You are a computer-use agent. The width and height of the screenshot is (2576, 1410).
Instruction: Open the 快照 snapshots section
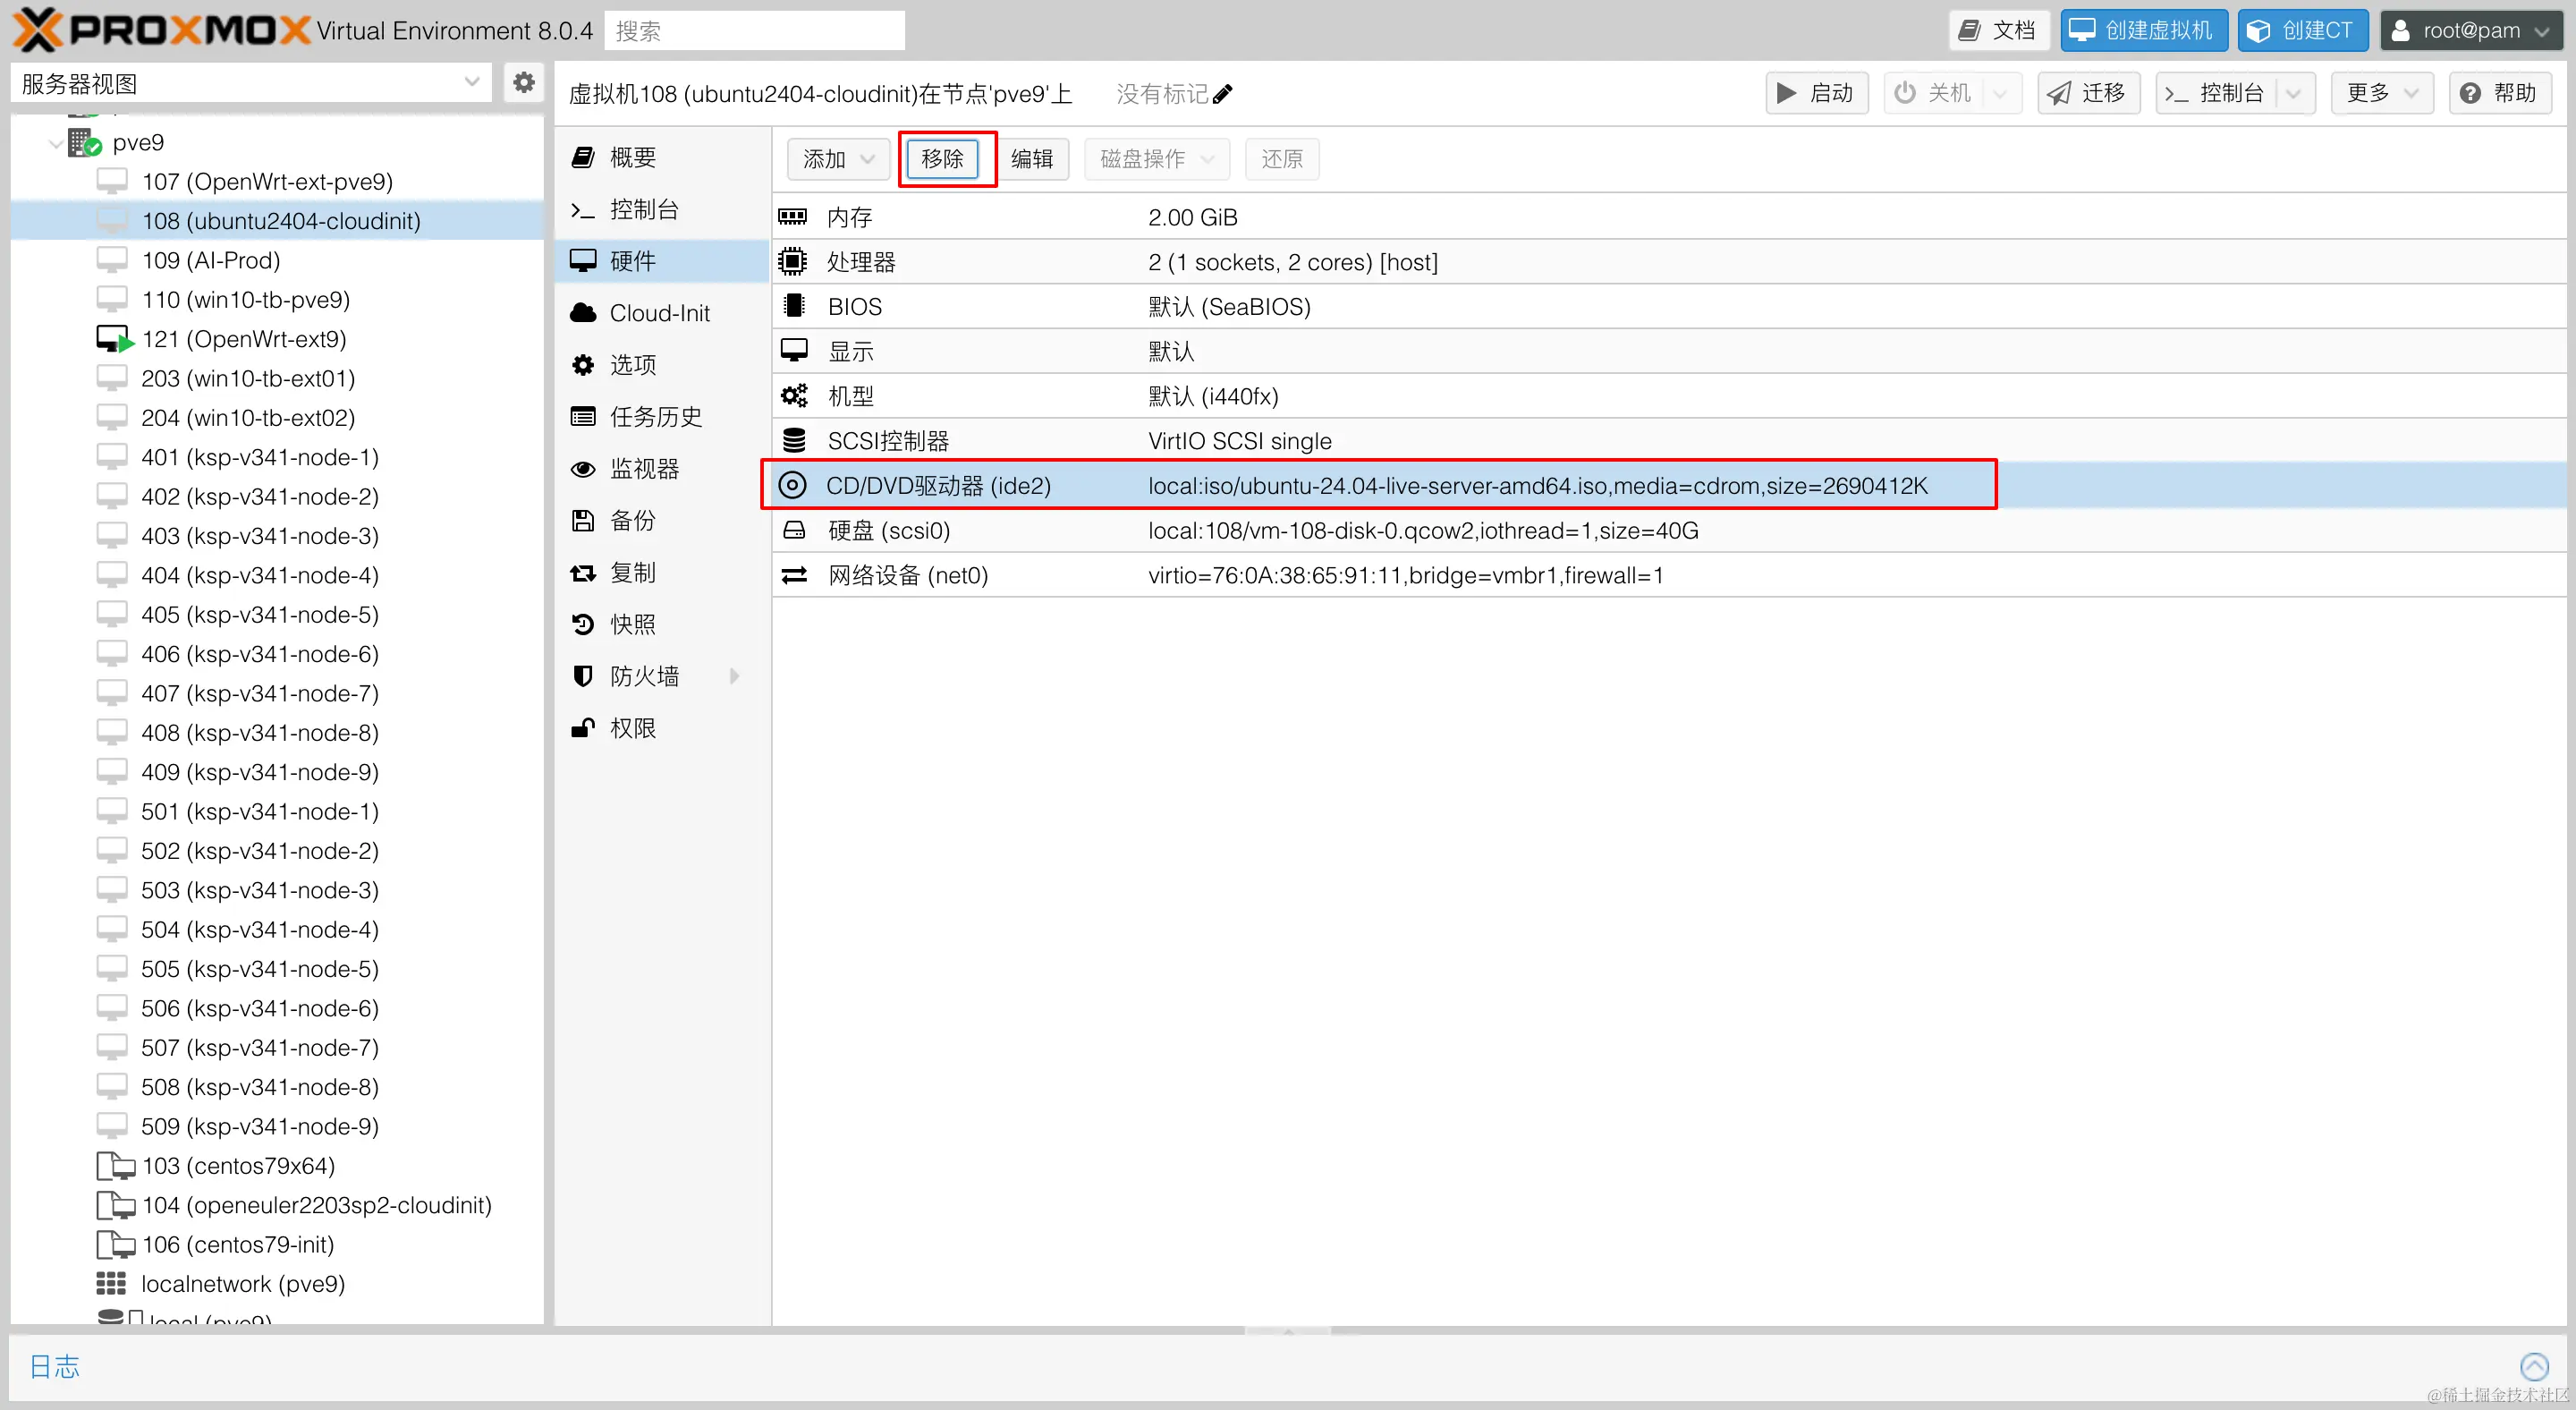pos(632,624)
